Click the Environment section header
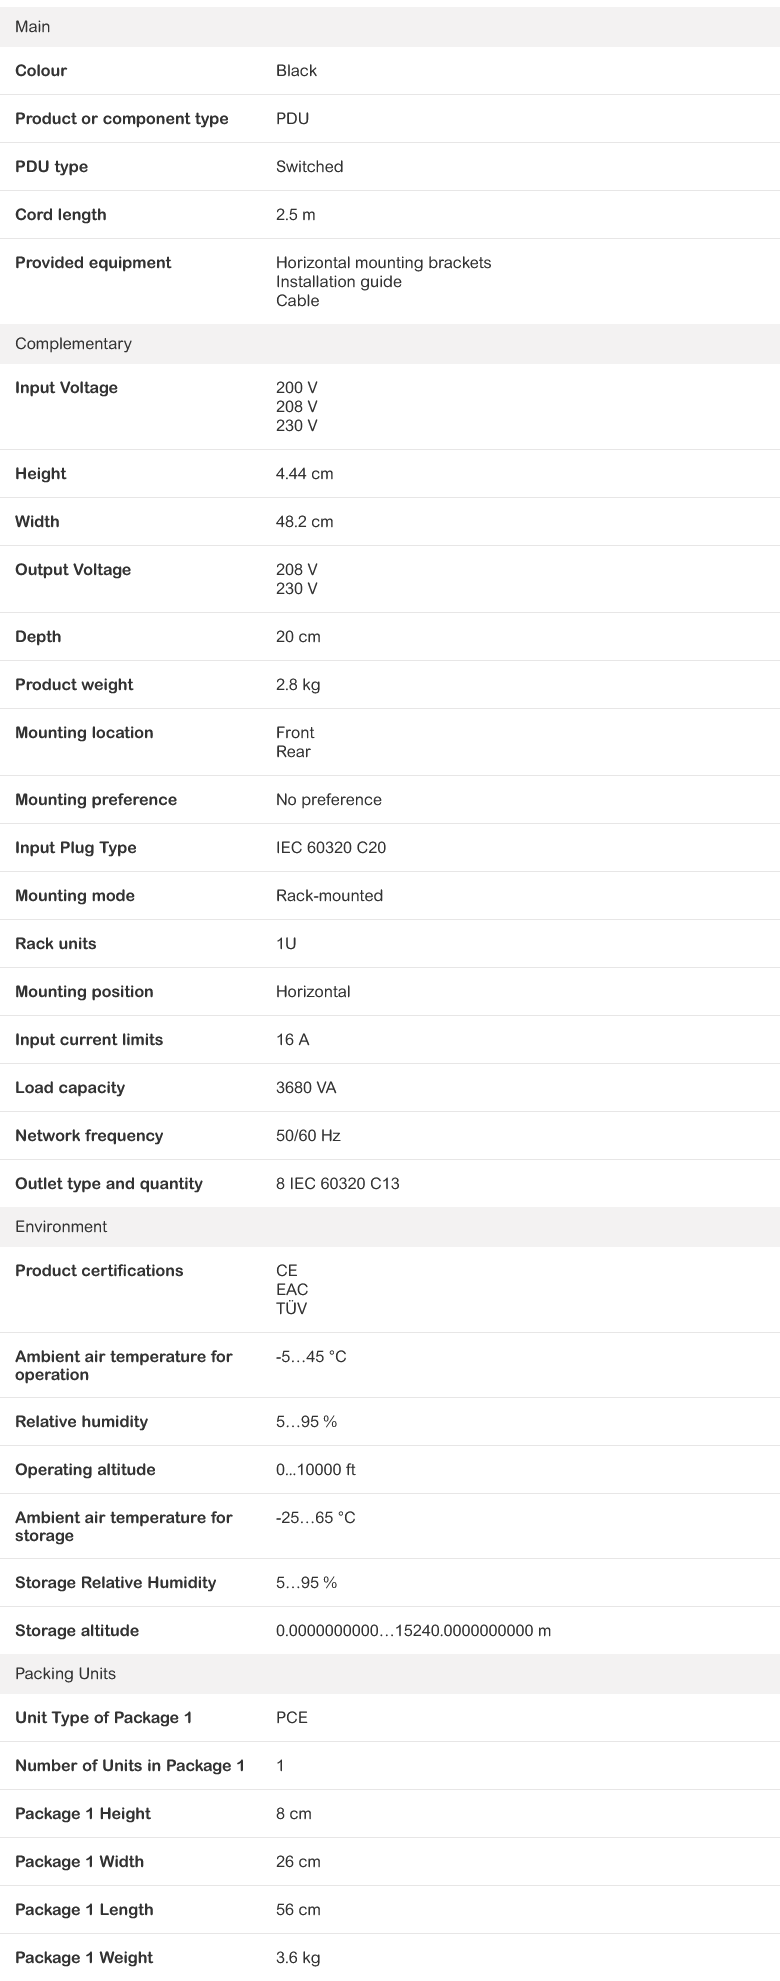 (x=390, y=1227)
